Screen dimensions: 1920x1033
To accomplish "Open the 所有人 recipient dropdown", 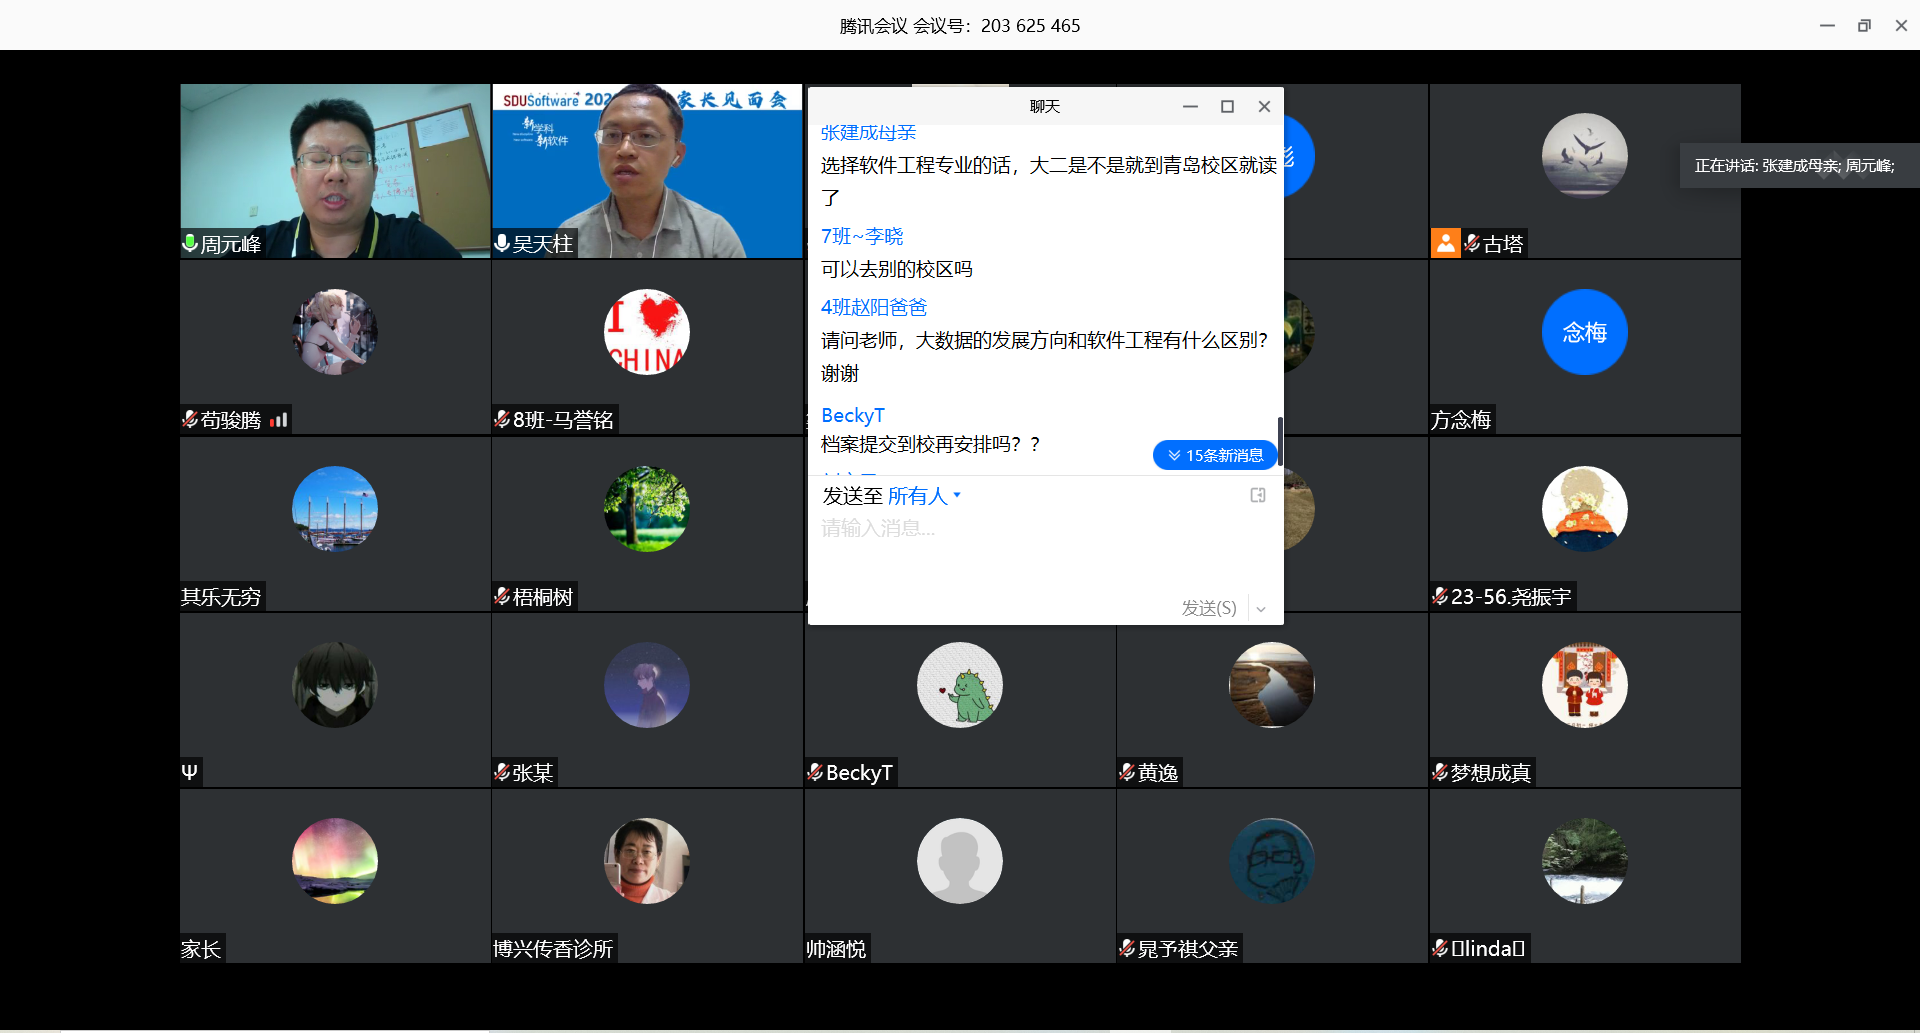I will pos(924,496).
